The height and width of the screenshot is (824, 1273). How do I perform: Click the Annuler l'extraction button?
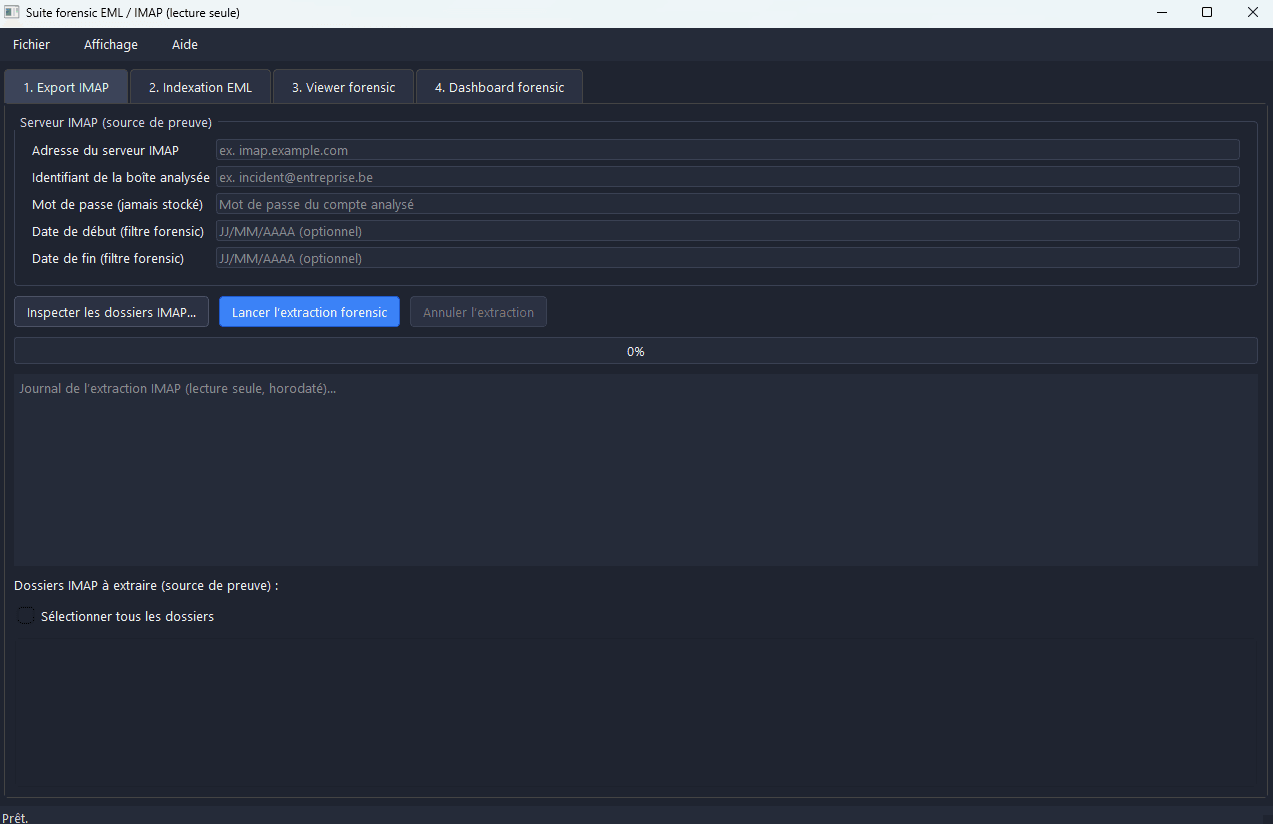[478, 312]
